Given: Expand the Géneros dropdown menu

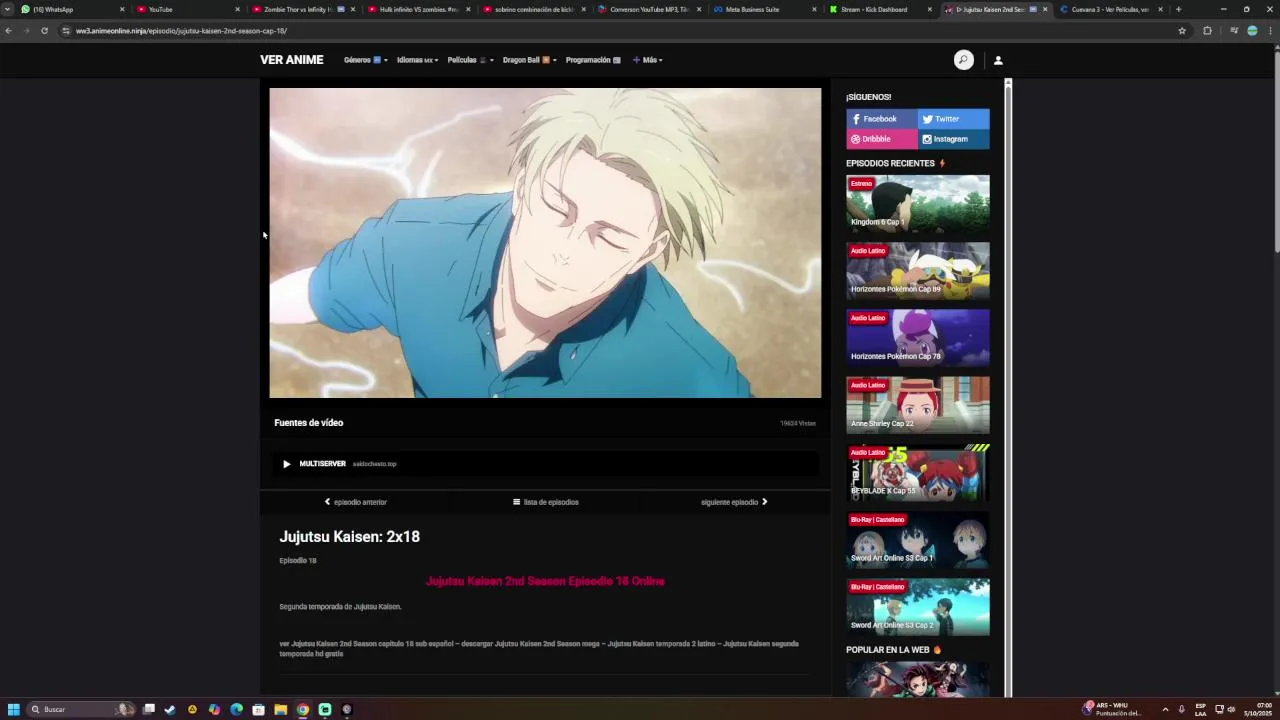Looking at the screenshot, I should [x=365, y=60].
